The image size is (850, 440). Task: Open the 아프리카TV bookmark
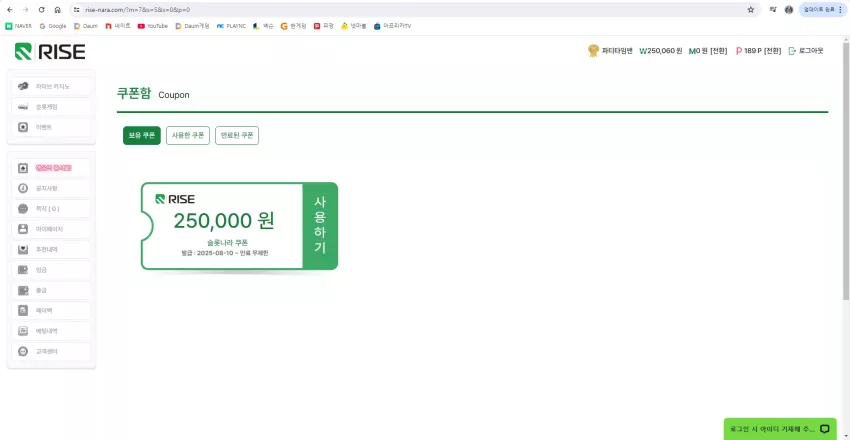392,25
